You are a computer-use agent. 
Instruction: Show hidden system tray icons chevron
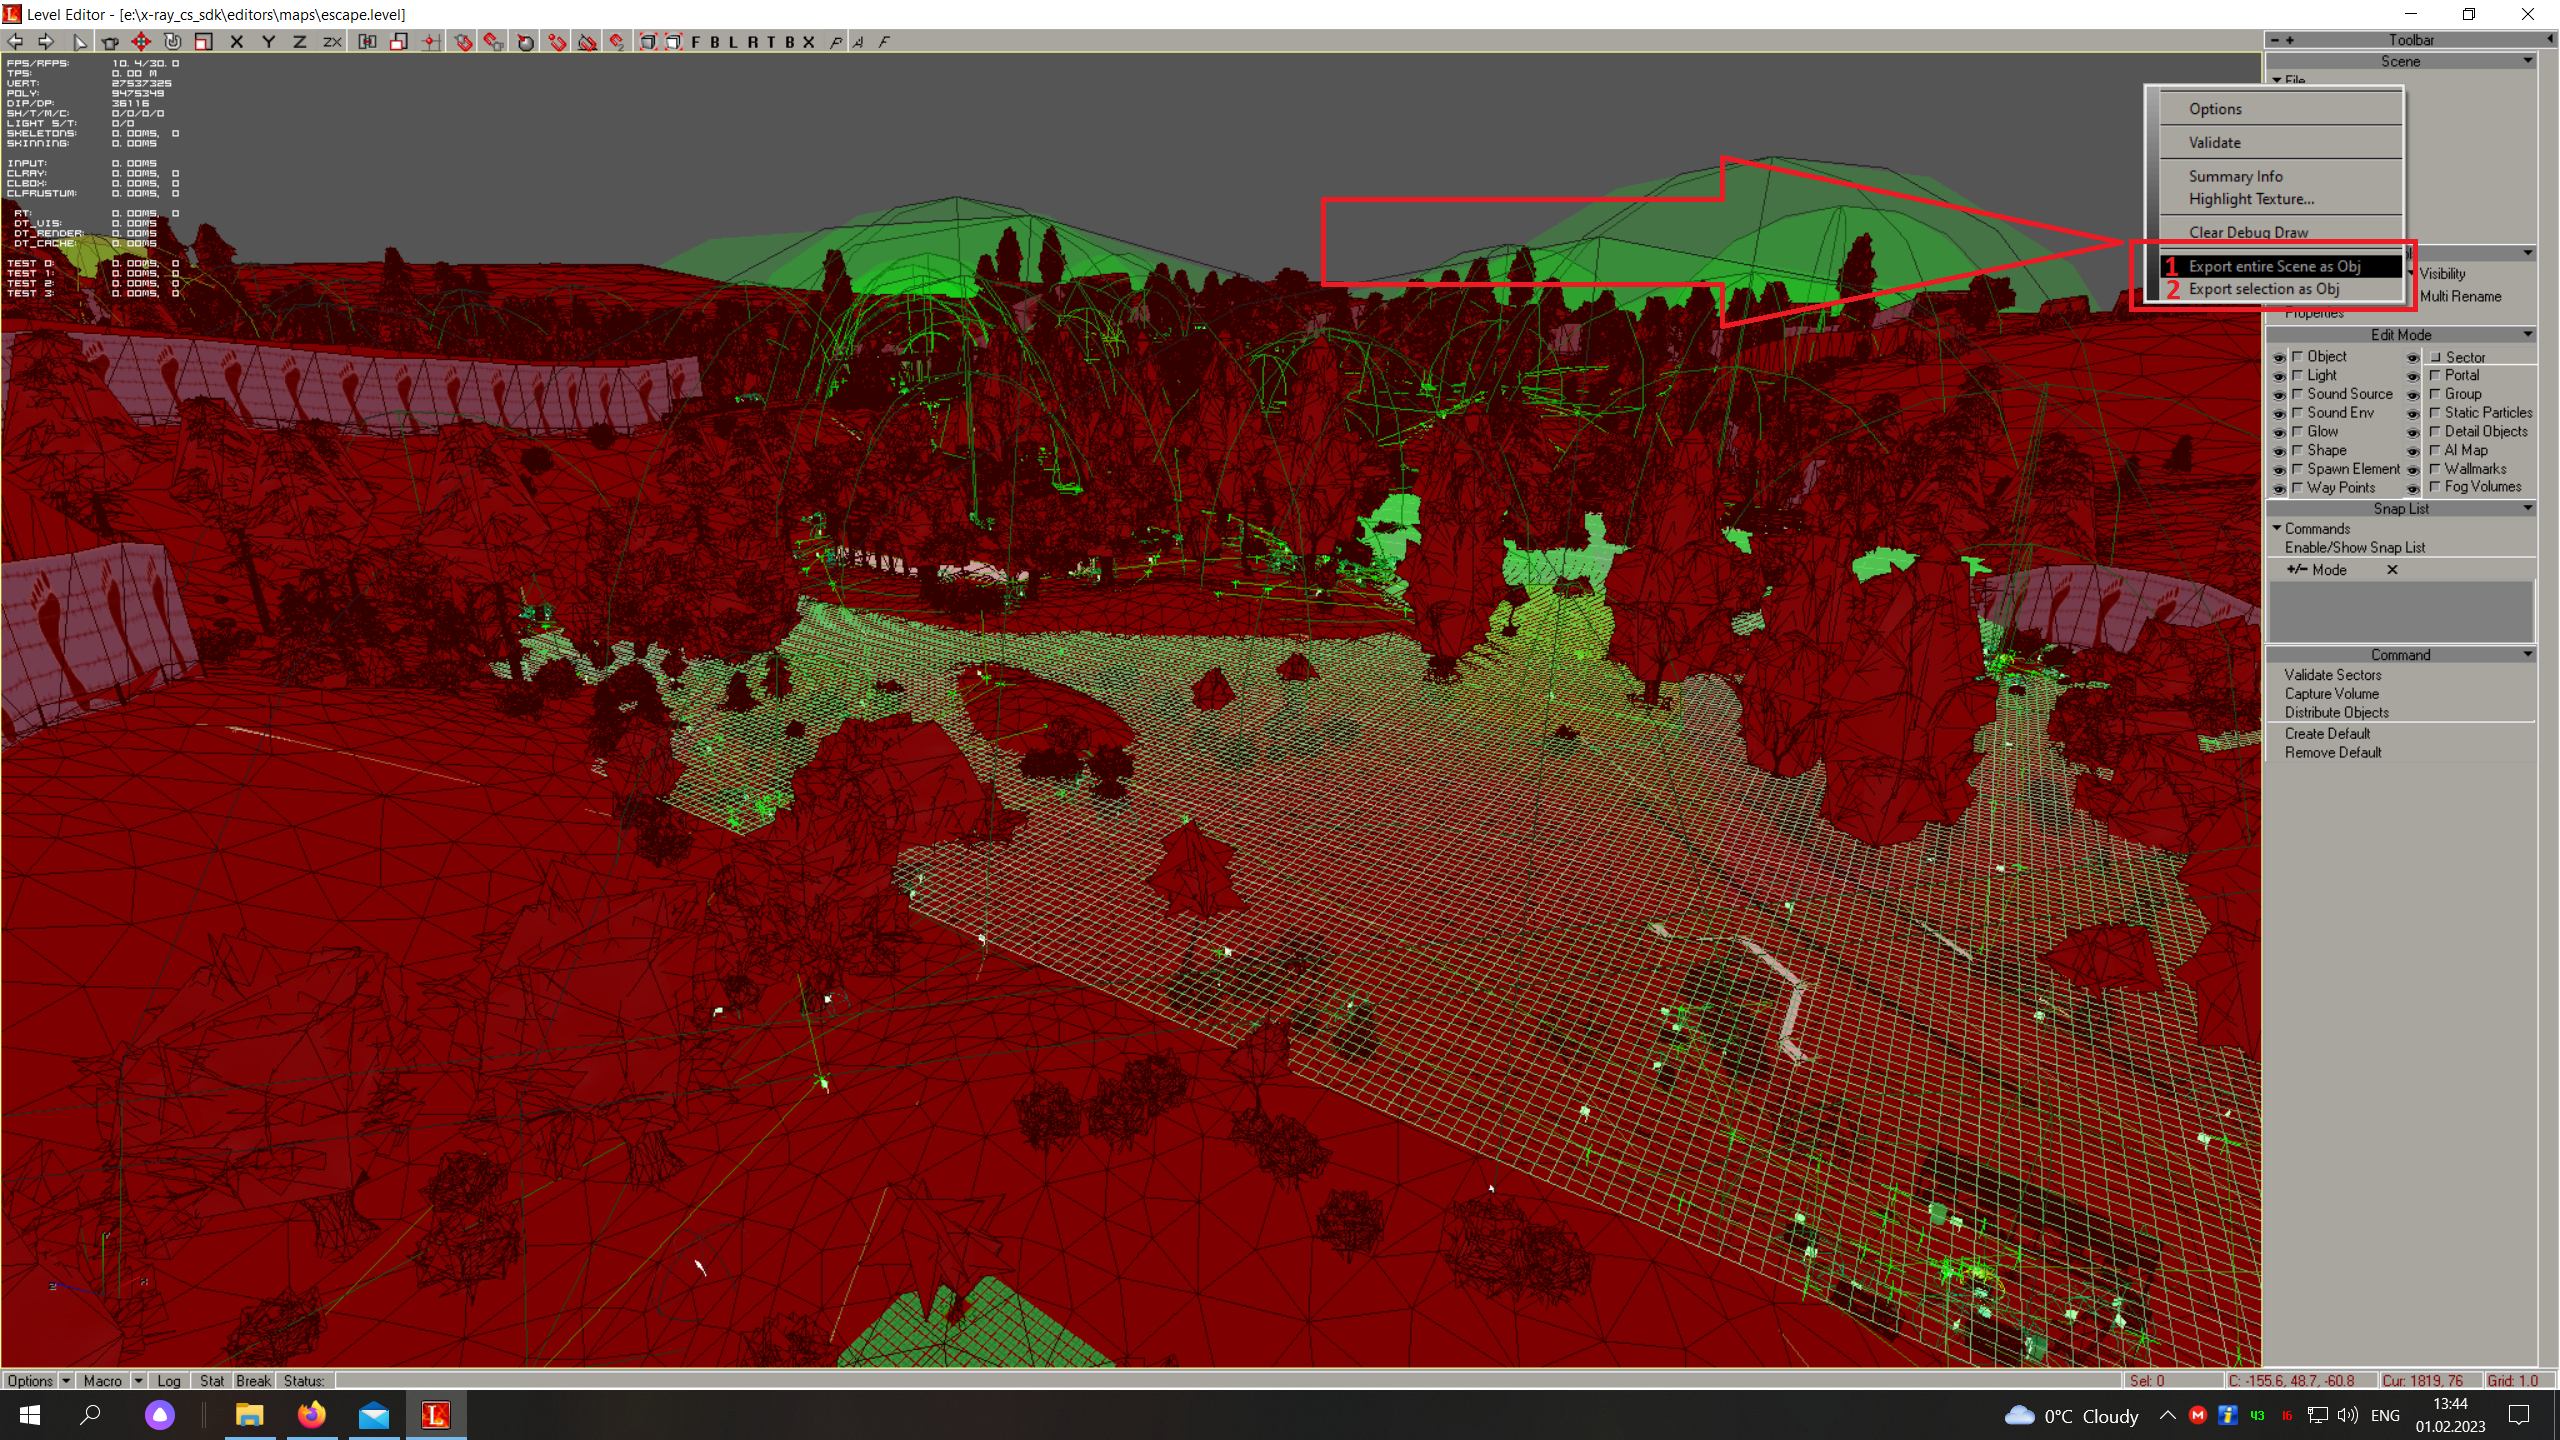tap(2167, 1415)
